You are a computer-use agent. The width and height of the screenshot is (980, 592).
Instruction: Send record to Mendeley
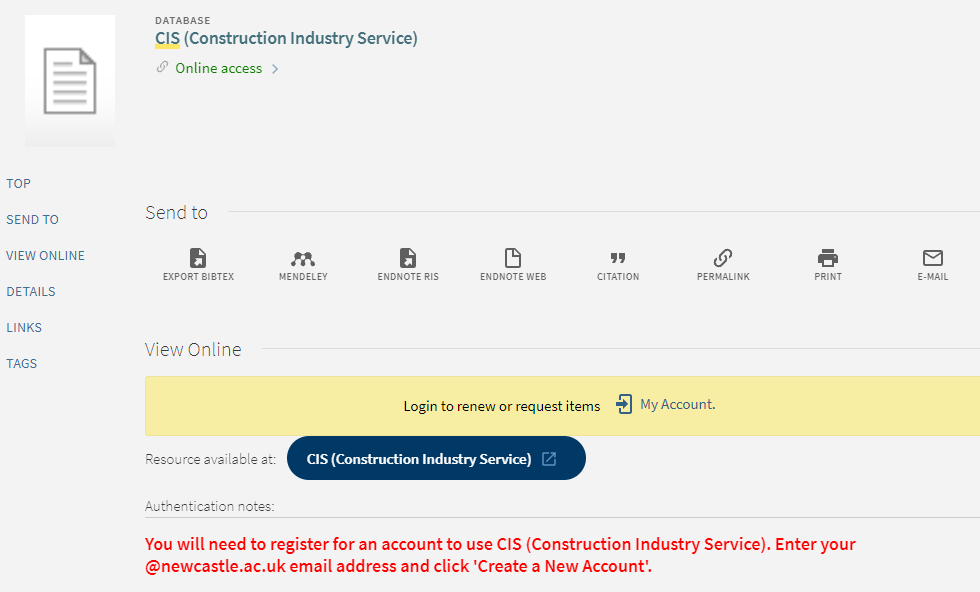click(x=303, y=259)
